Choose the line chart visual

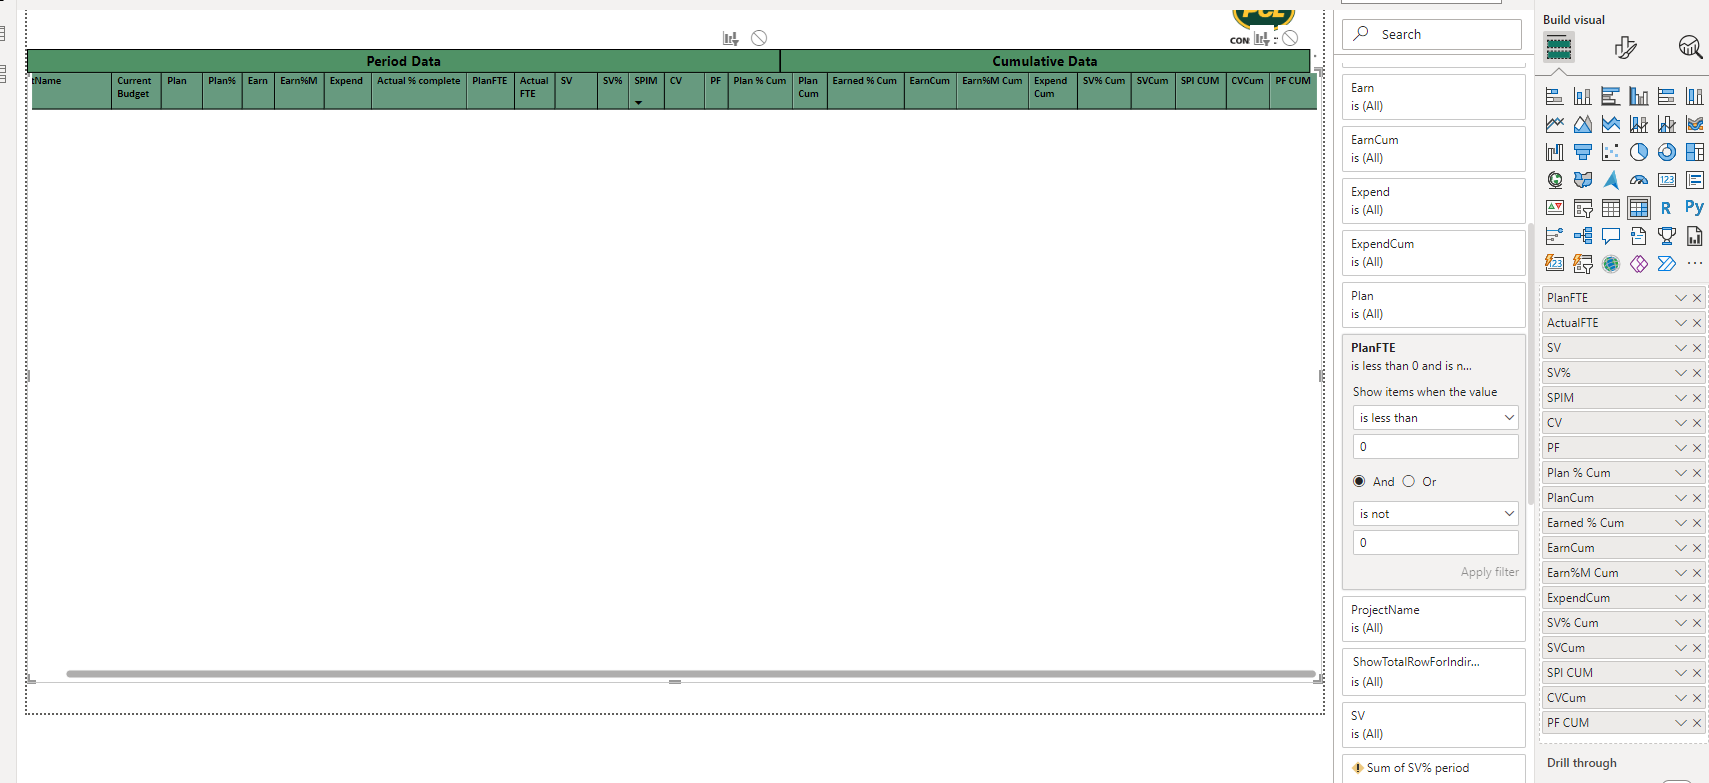tap(1554, 125)
